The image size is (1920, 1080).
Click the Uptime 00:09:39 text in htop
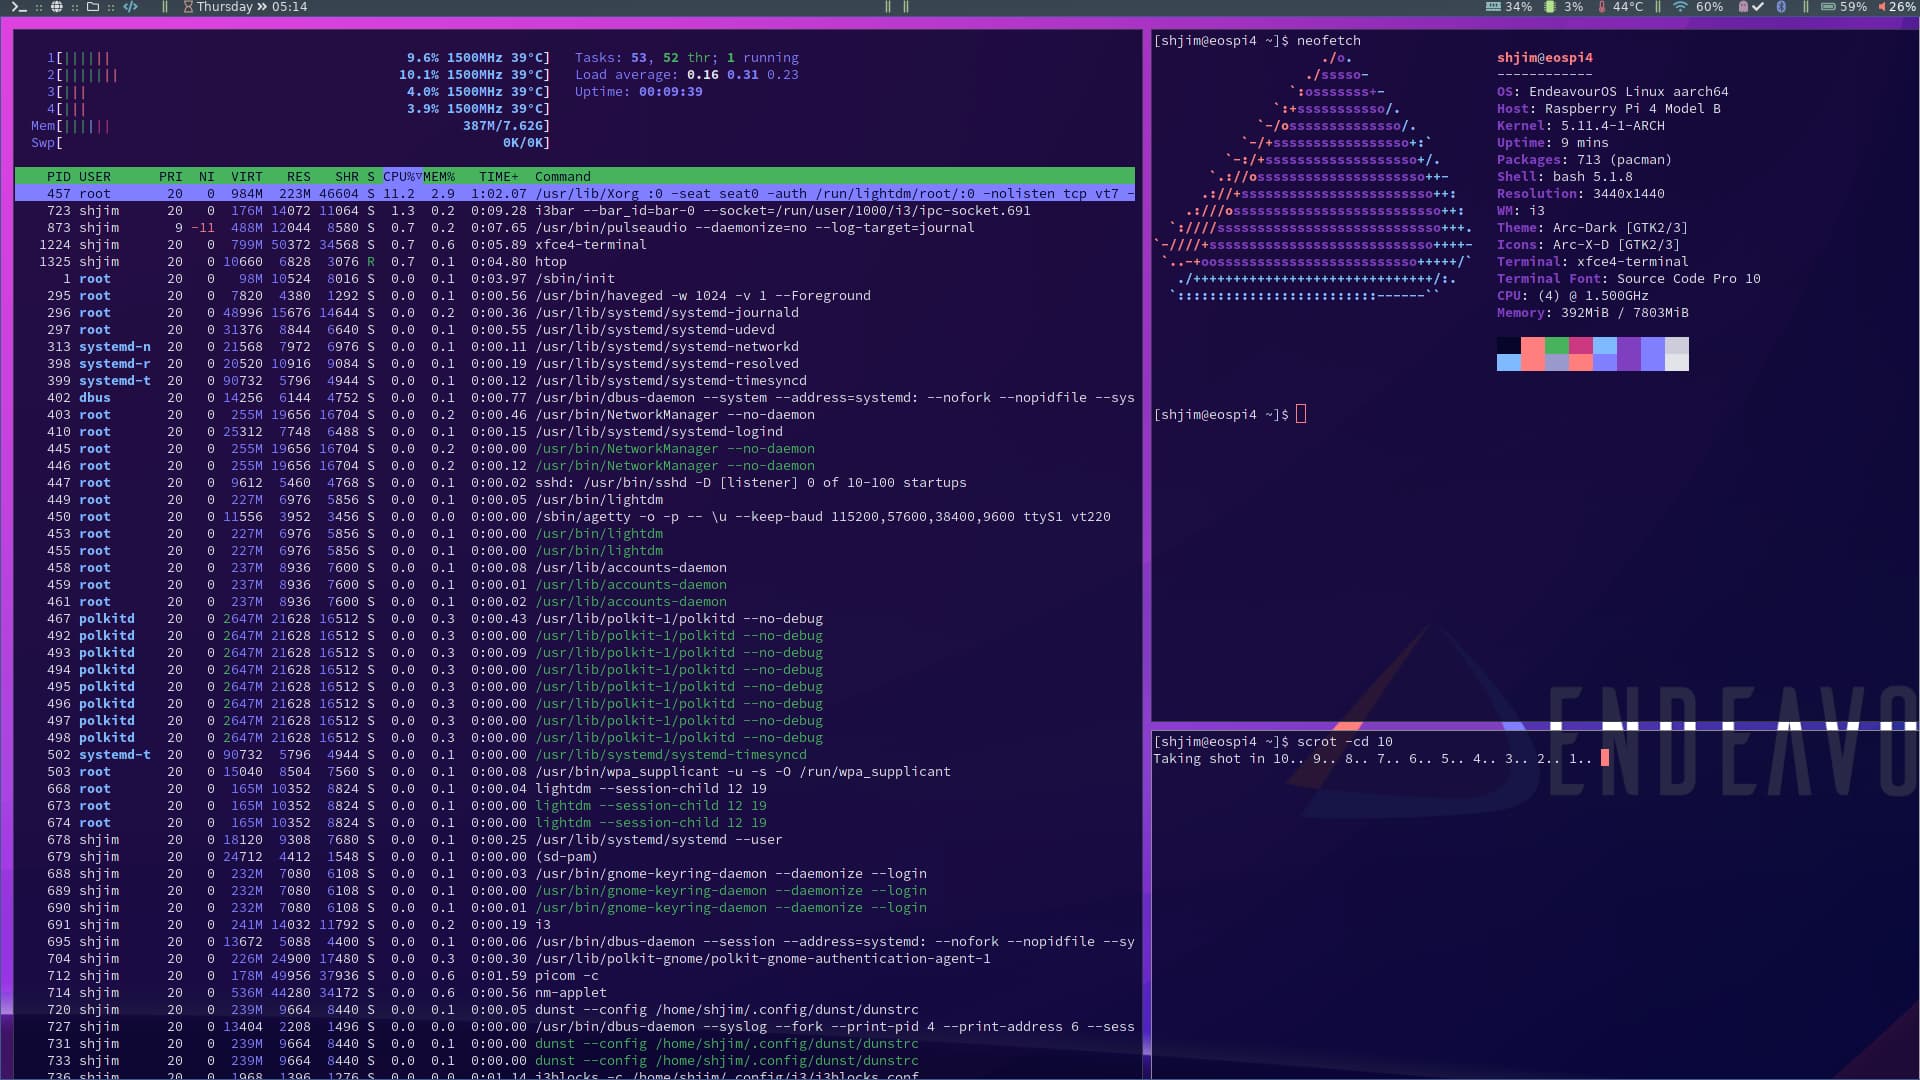(638, 92)
